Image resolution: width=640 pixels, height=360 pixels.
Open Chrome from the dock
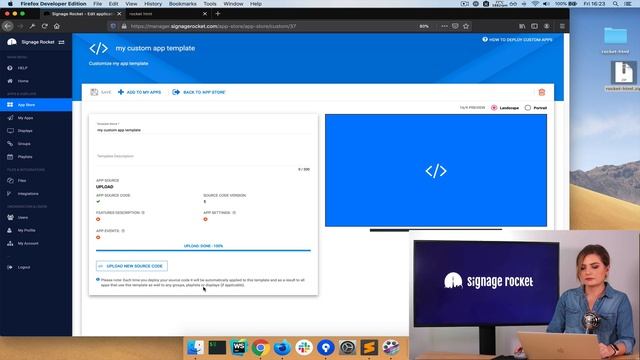pos(260,348)
